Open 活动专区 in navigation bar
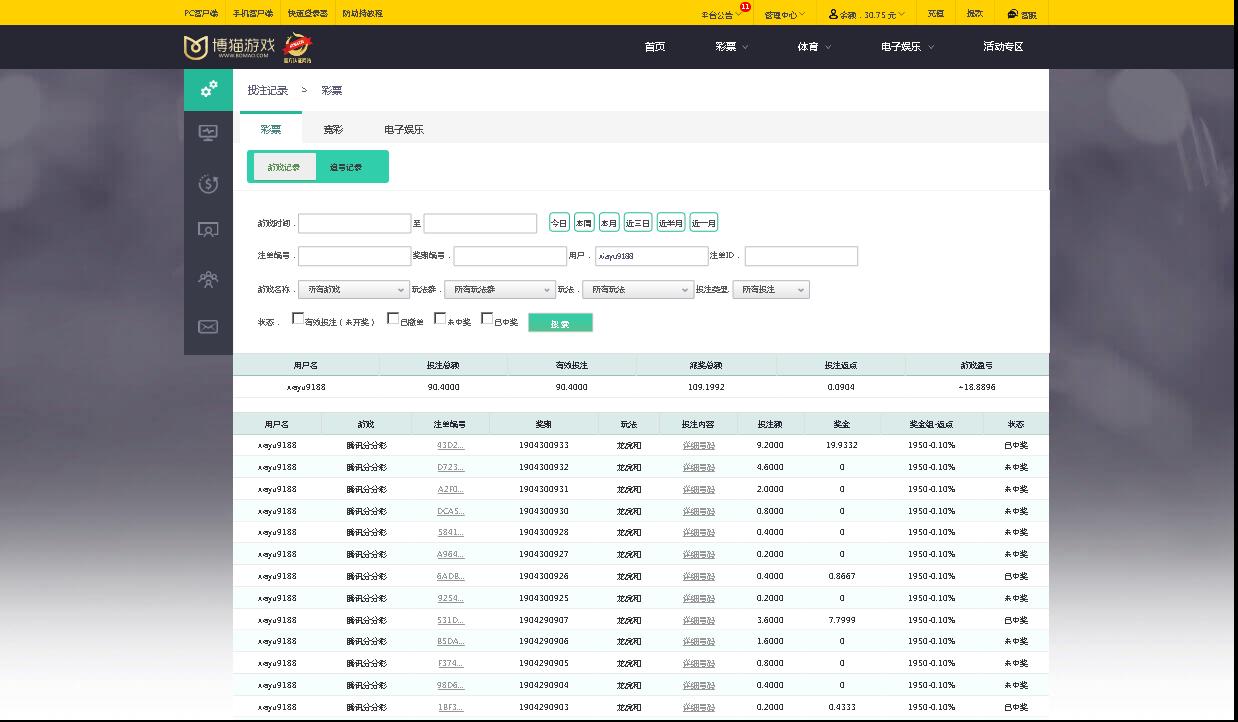Screen dimensions: 1238x722 [x=1003, y=47]
